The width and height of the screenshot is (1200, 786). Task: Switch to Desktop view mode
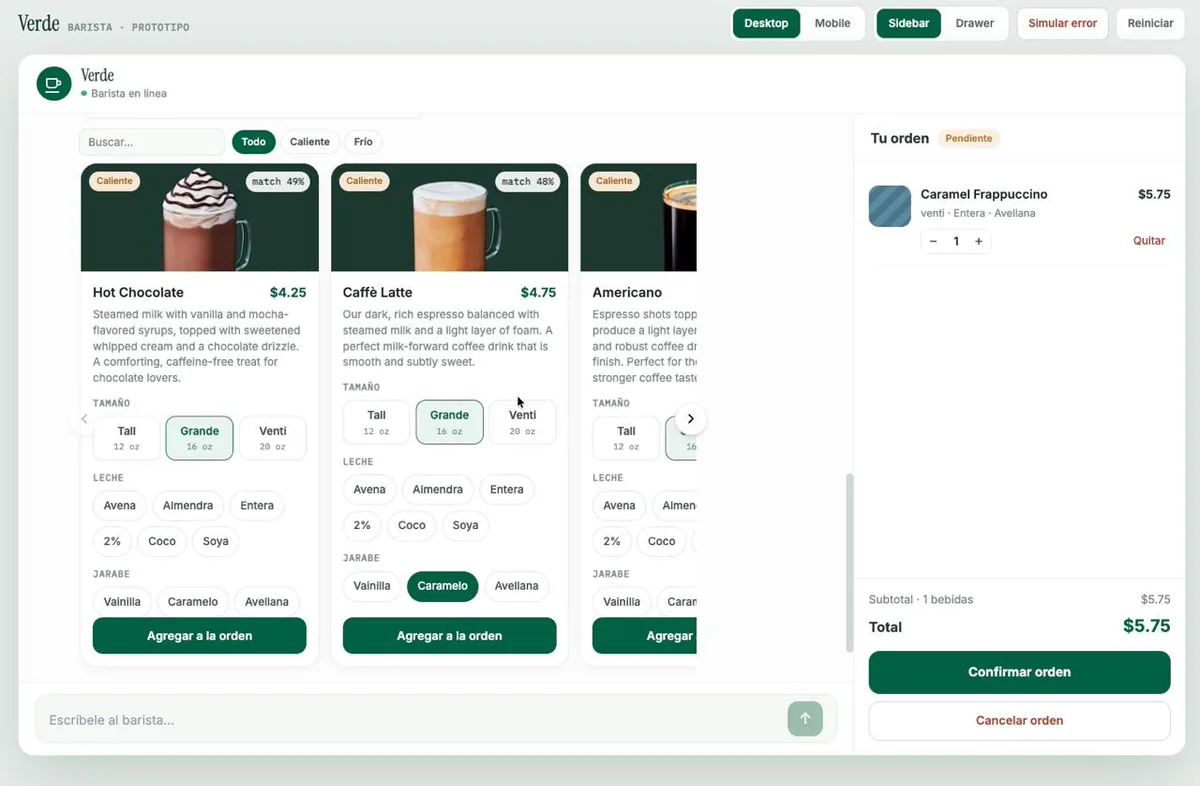(x=766, y=23)
